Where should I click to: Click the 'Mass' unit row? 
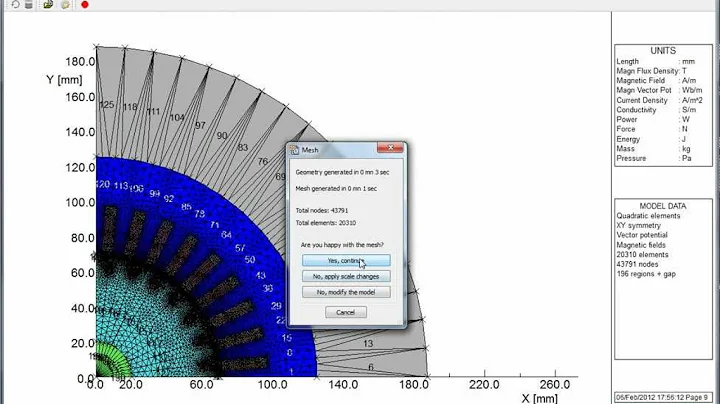tap(653, 149)
